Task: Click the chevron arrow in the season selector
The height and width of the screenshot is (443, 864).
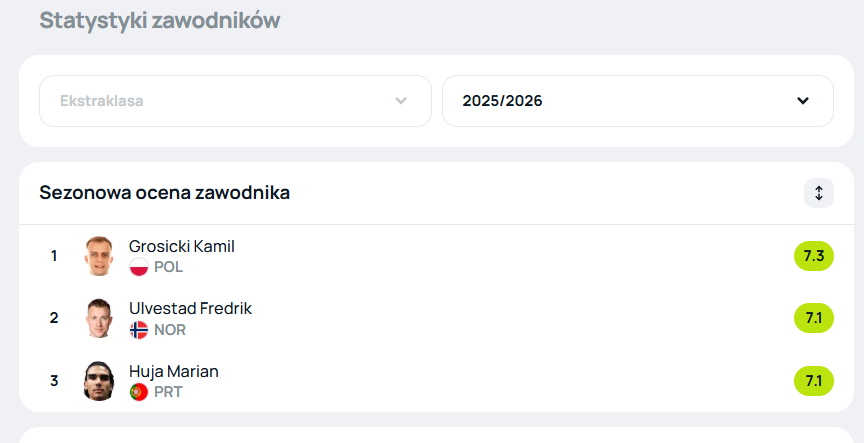Action: pos(803,101)
